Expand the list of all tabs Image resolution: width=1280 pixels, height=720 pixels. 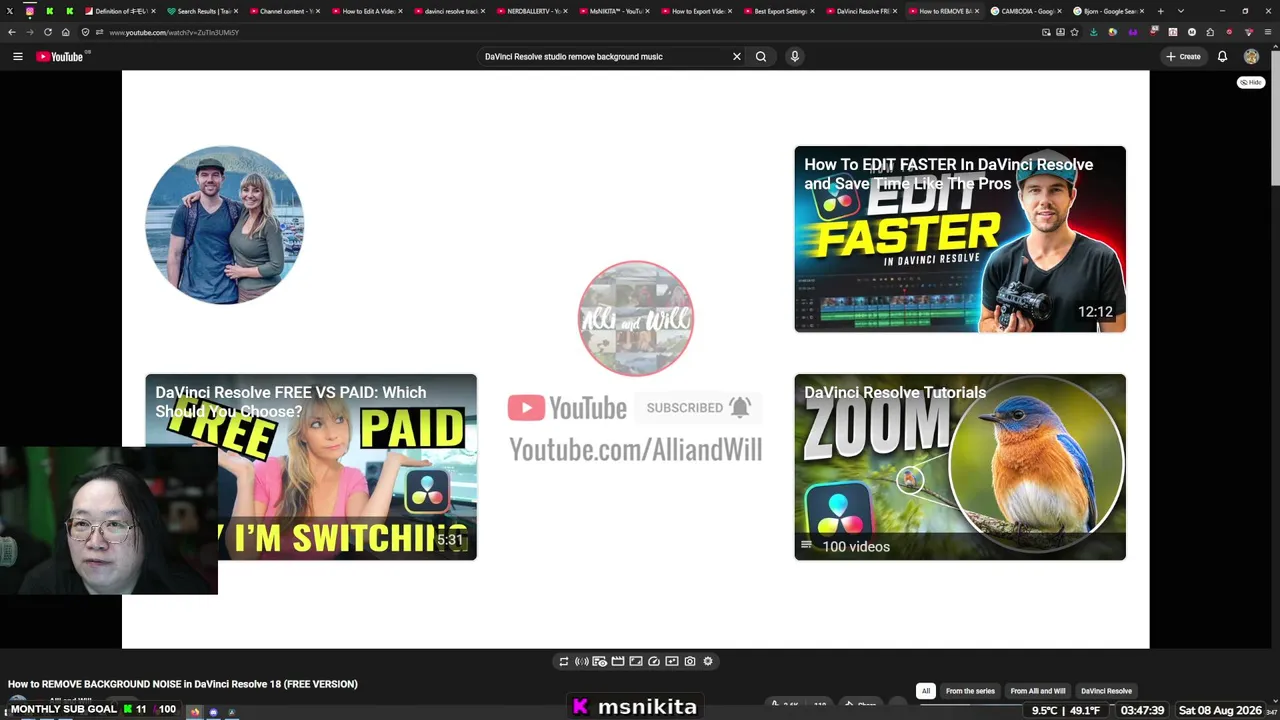1180,11
